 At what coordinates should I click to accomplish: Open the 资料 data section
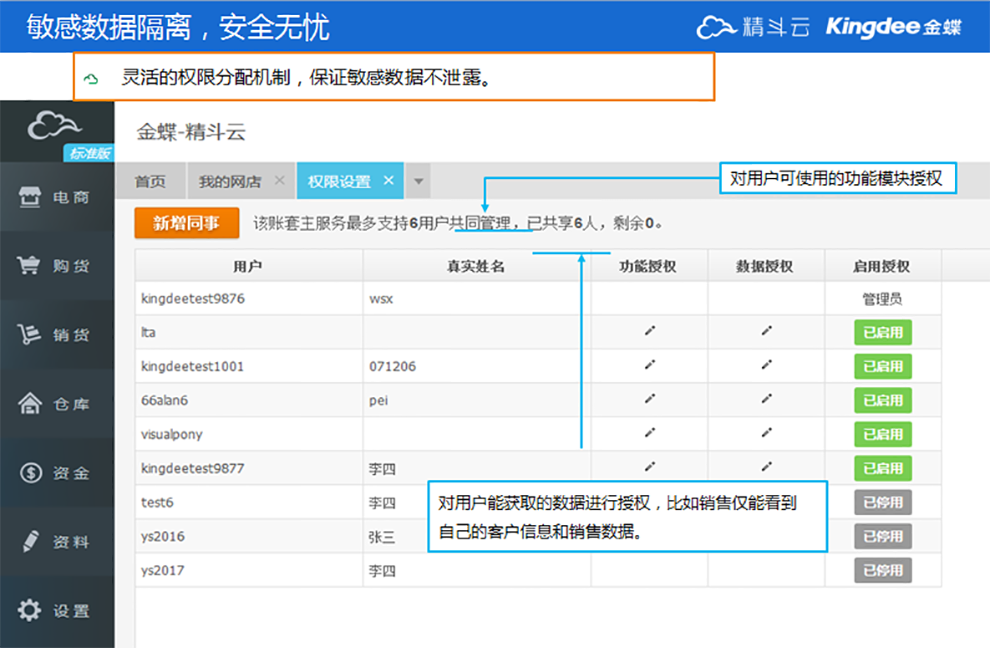57,541
